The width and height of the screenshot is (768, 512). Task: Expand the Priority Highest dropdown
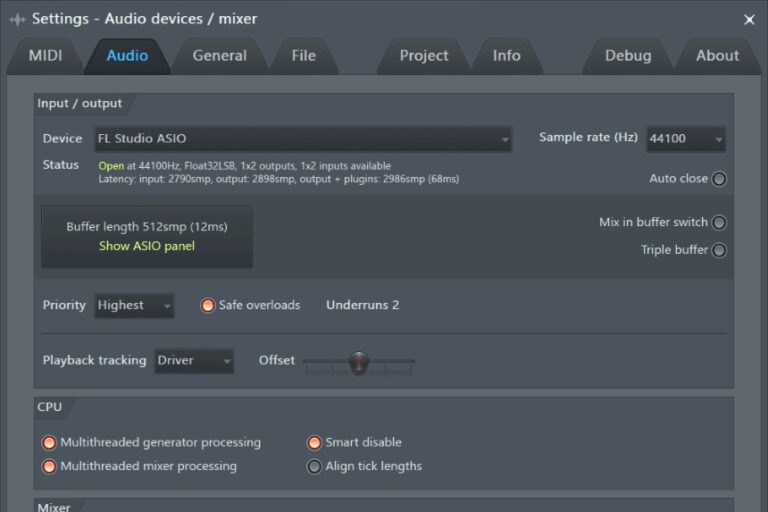coord(134,306)
